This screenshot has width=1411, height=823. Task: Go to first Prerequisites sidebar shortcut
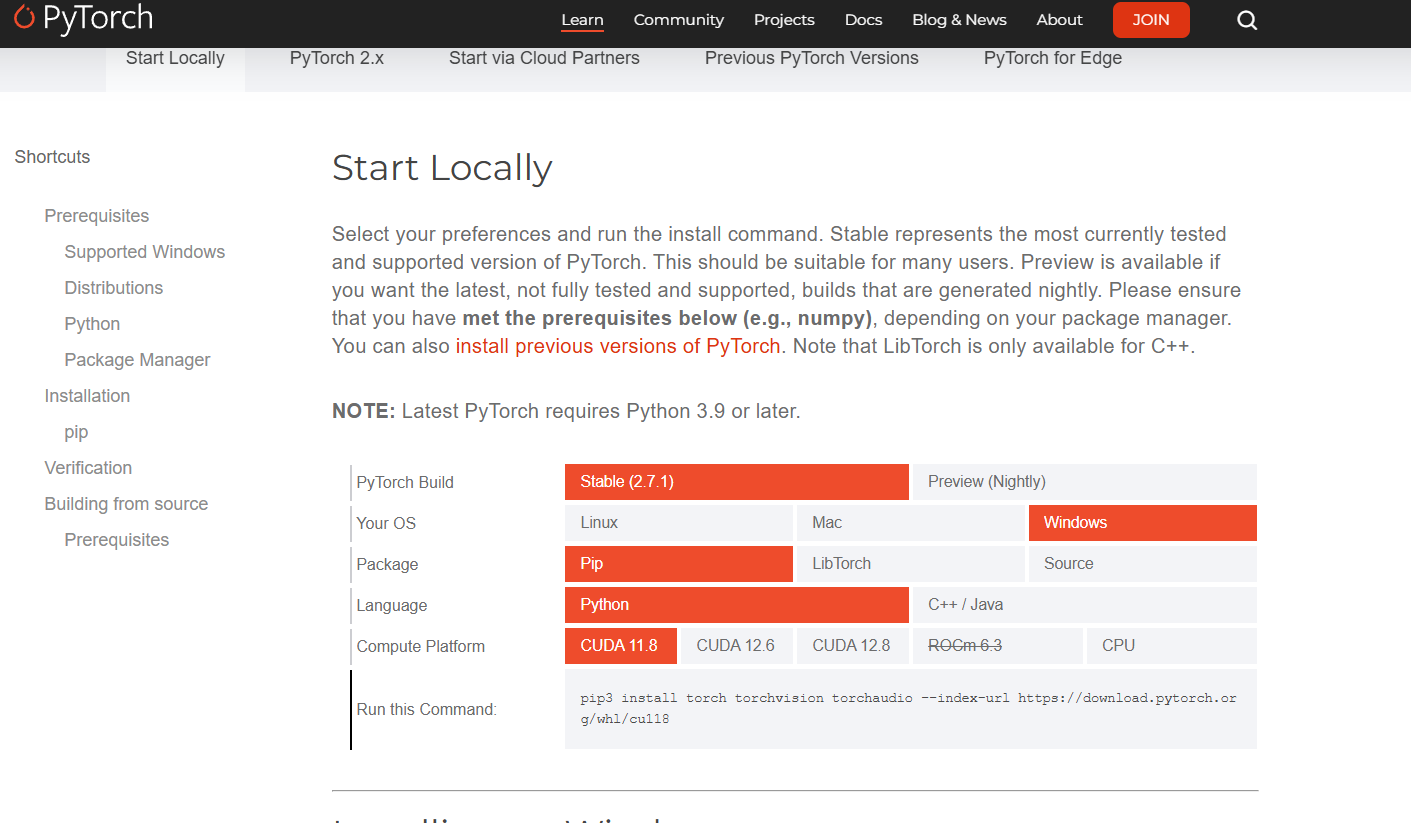tap(97, 216)
